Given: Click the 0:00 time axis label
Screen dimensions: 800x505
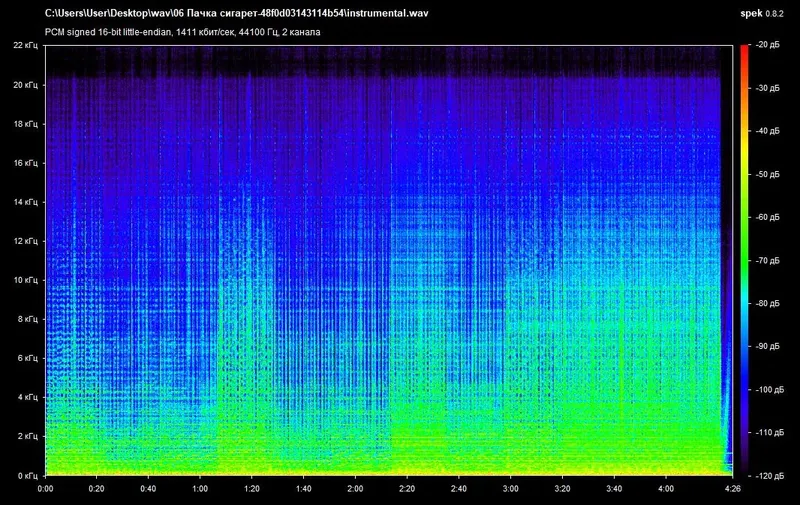Looking at the screenshot, I should 45,489.
